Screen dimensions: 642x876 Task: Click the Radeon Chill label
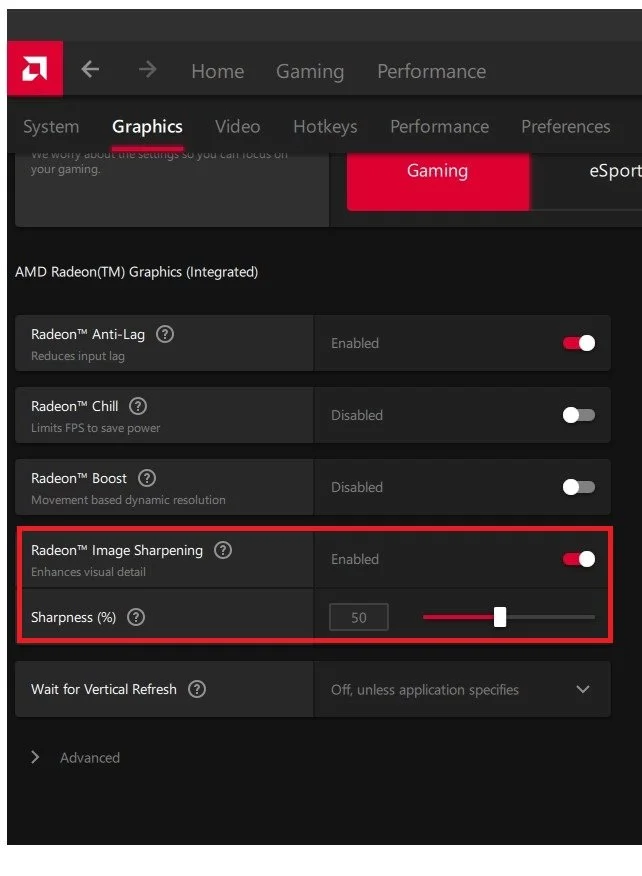74,406
